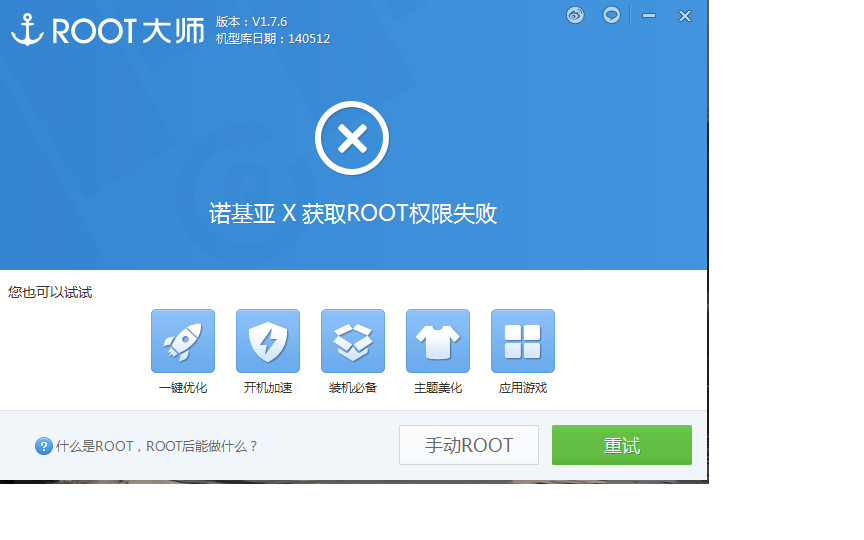Open the feedback chat bubble icon

tap(611, 15)
